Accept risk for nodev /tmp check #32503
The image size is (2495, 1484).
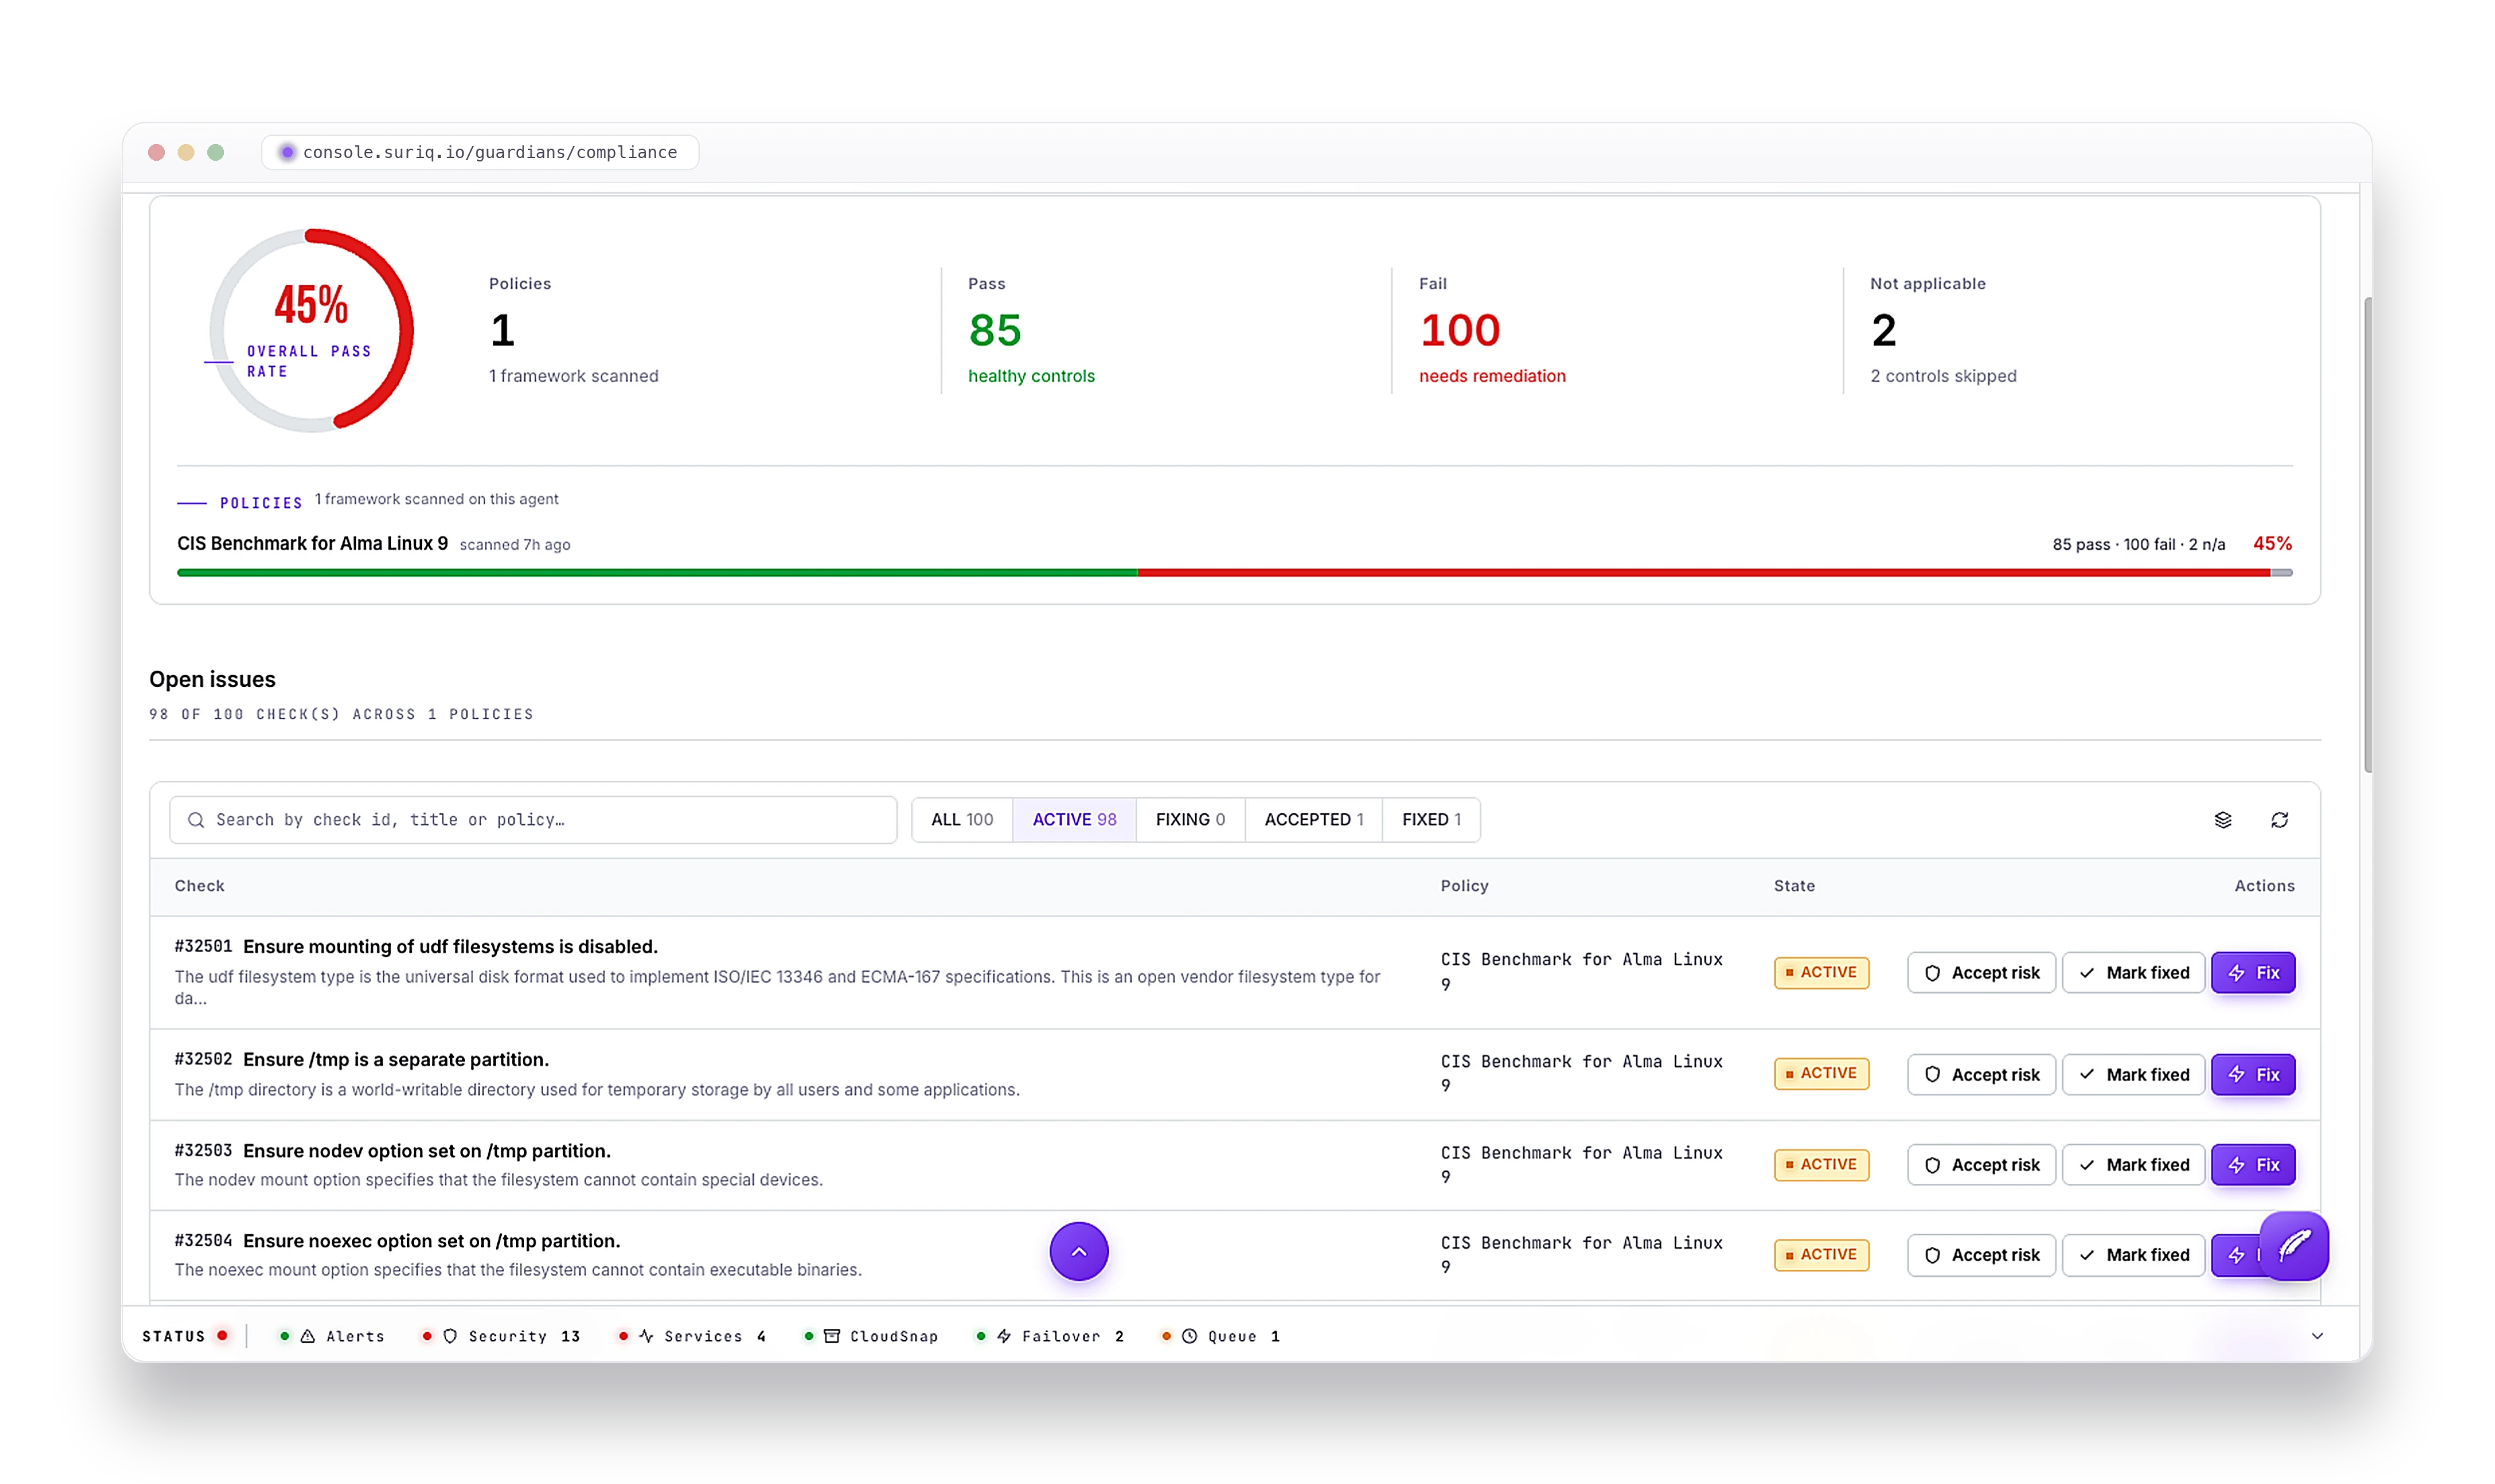[x=1981, y=1165]
